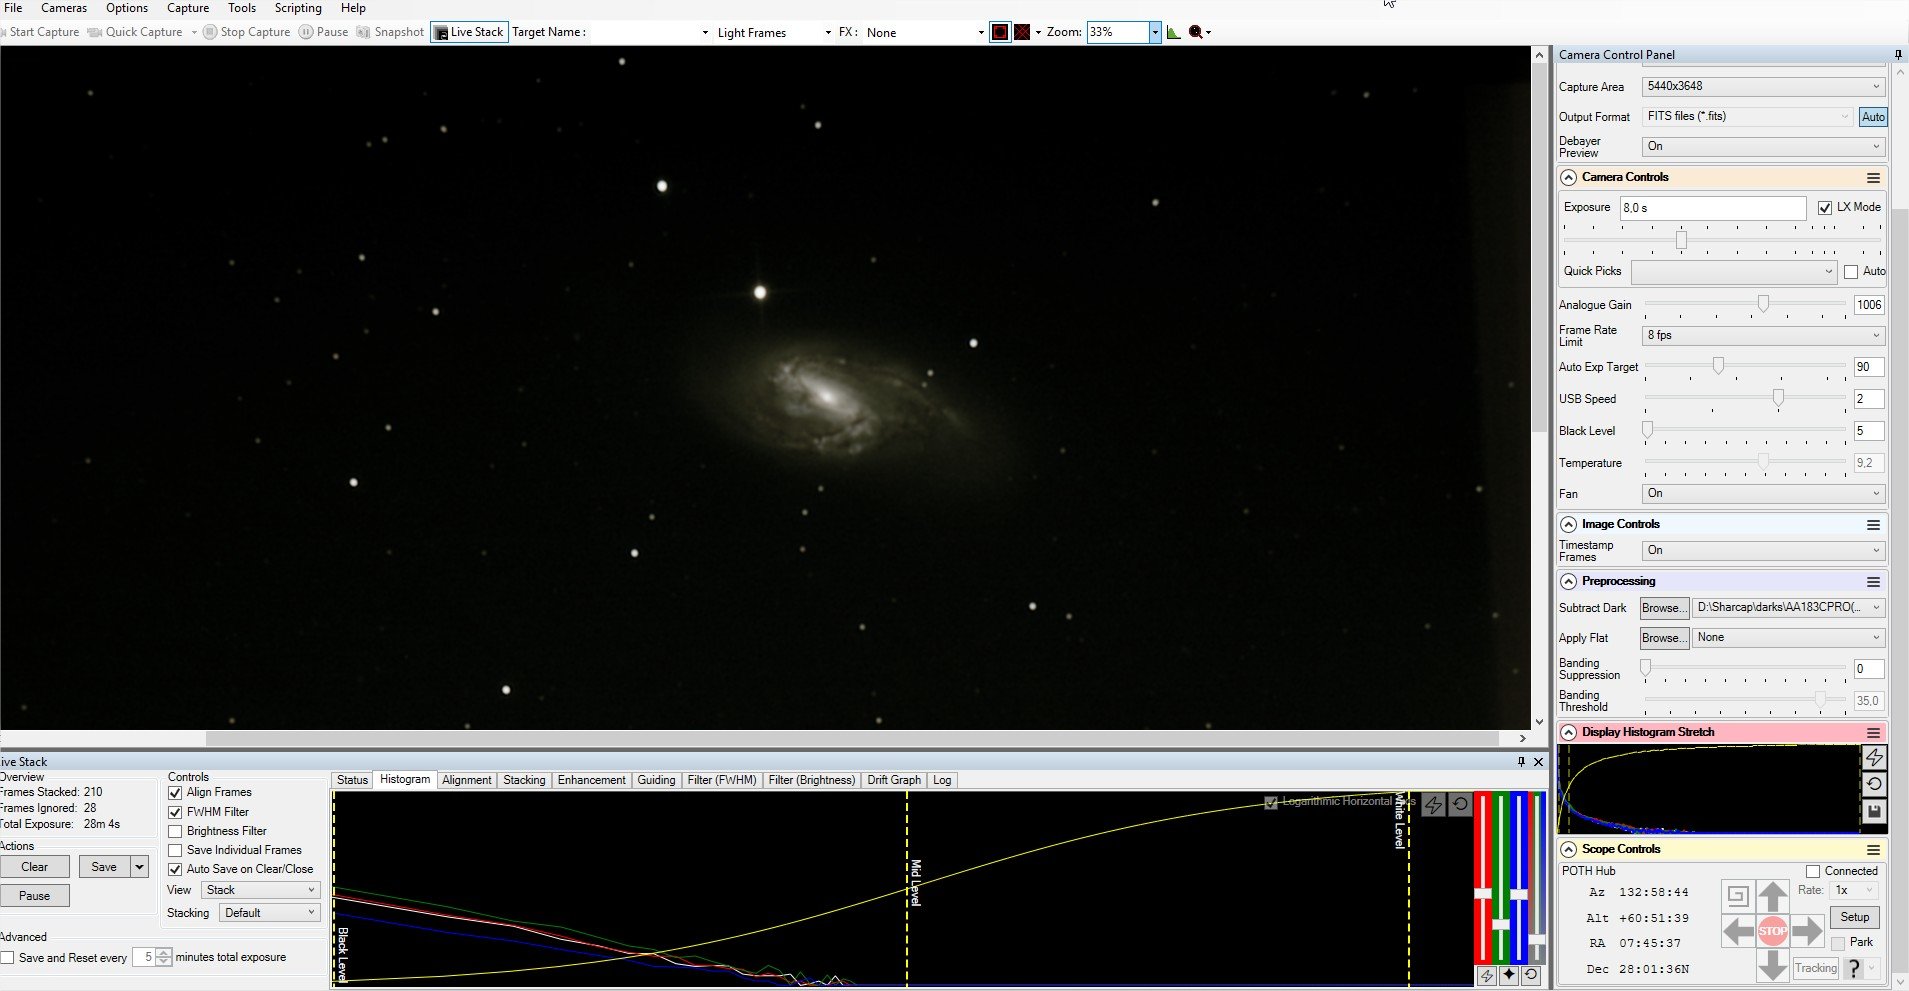This screenshot has height=991, width=1909.
Task: Collapse the Camera Controls section
Action: click(x=1568, y=177)
